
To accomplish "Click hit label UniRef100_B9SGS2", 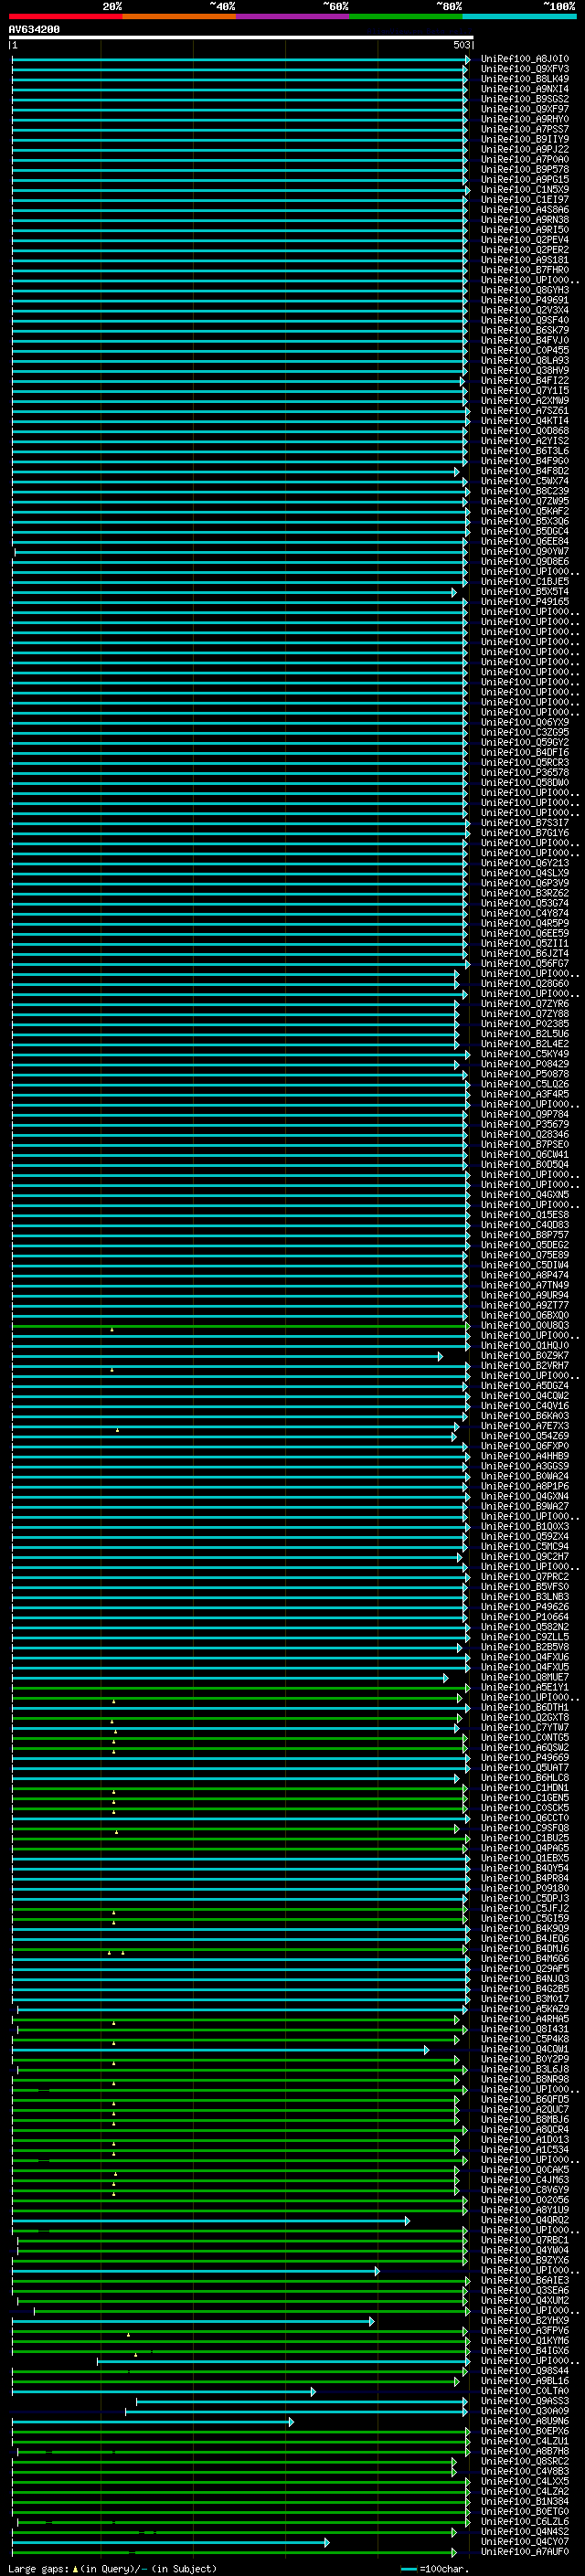I will [524, 99].
